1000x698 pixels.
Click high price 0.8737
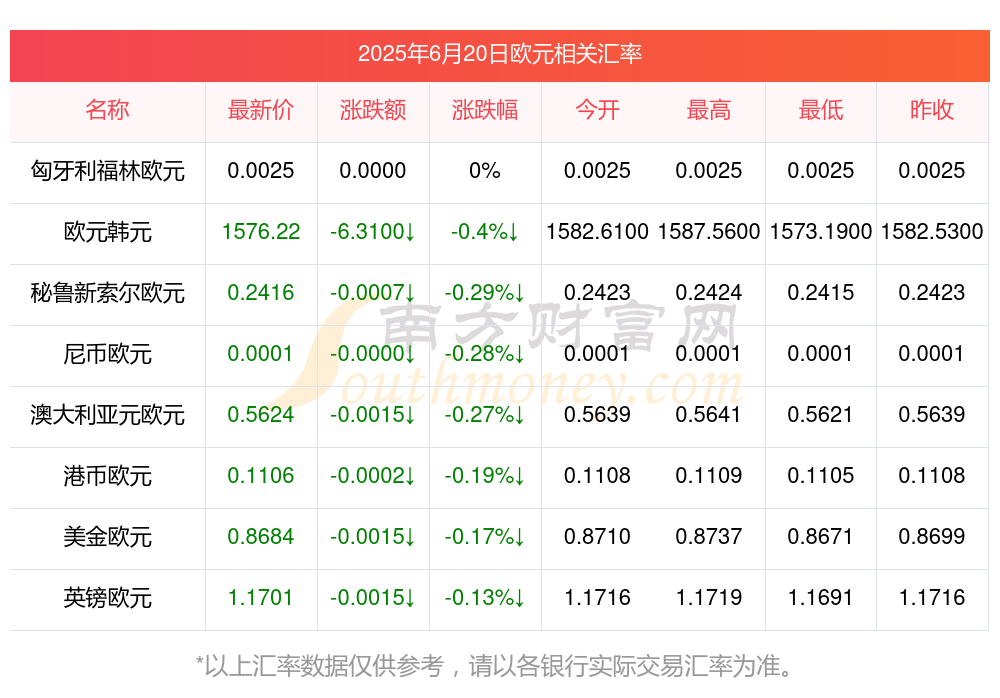(709, 537)
